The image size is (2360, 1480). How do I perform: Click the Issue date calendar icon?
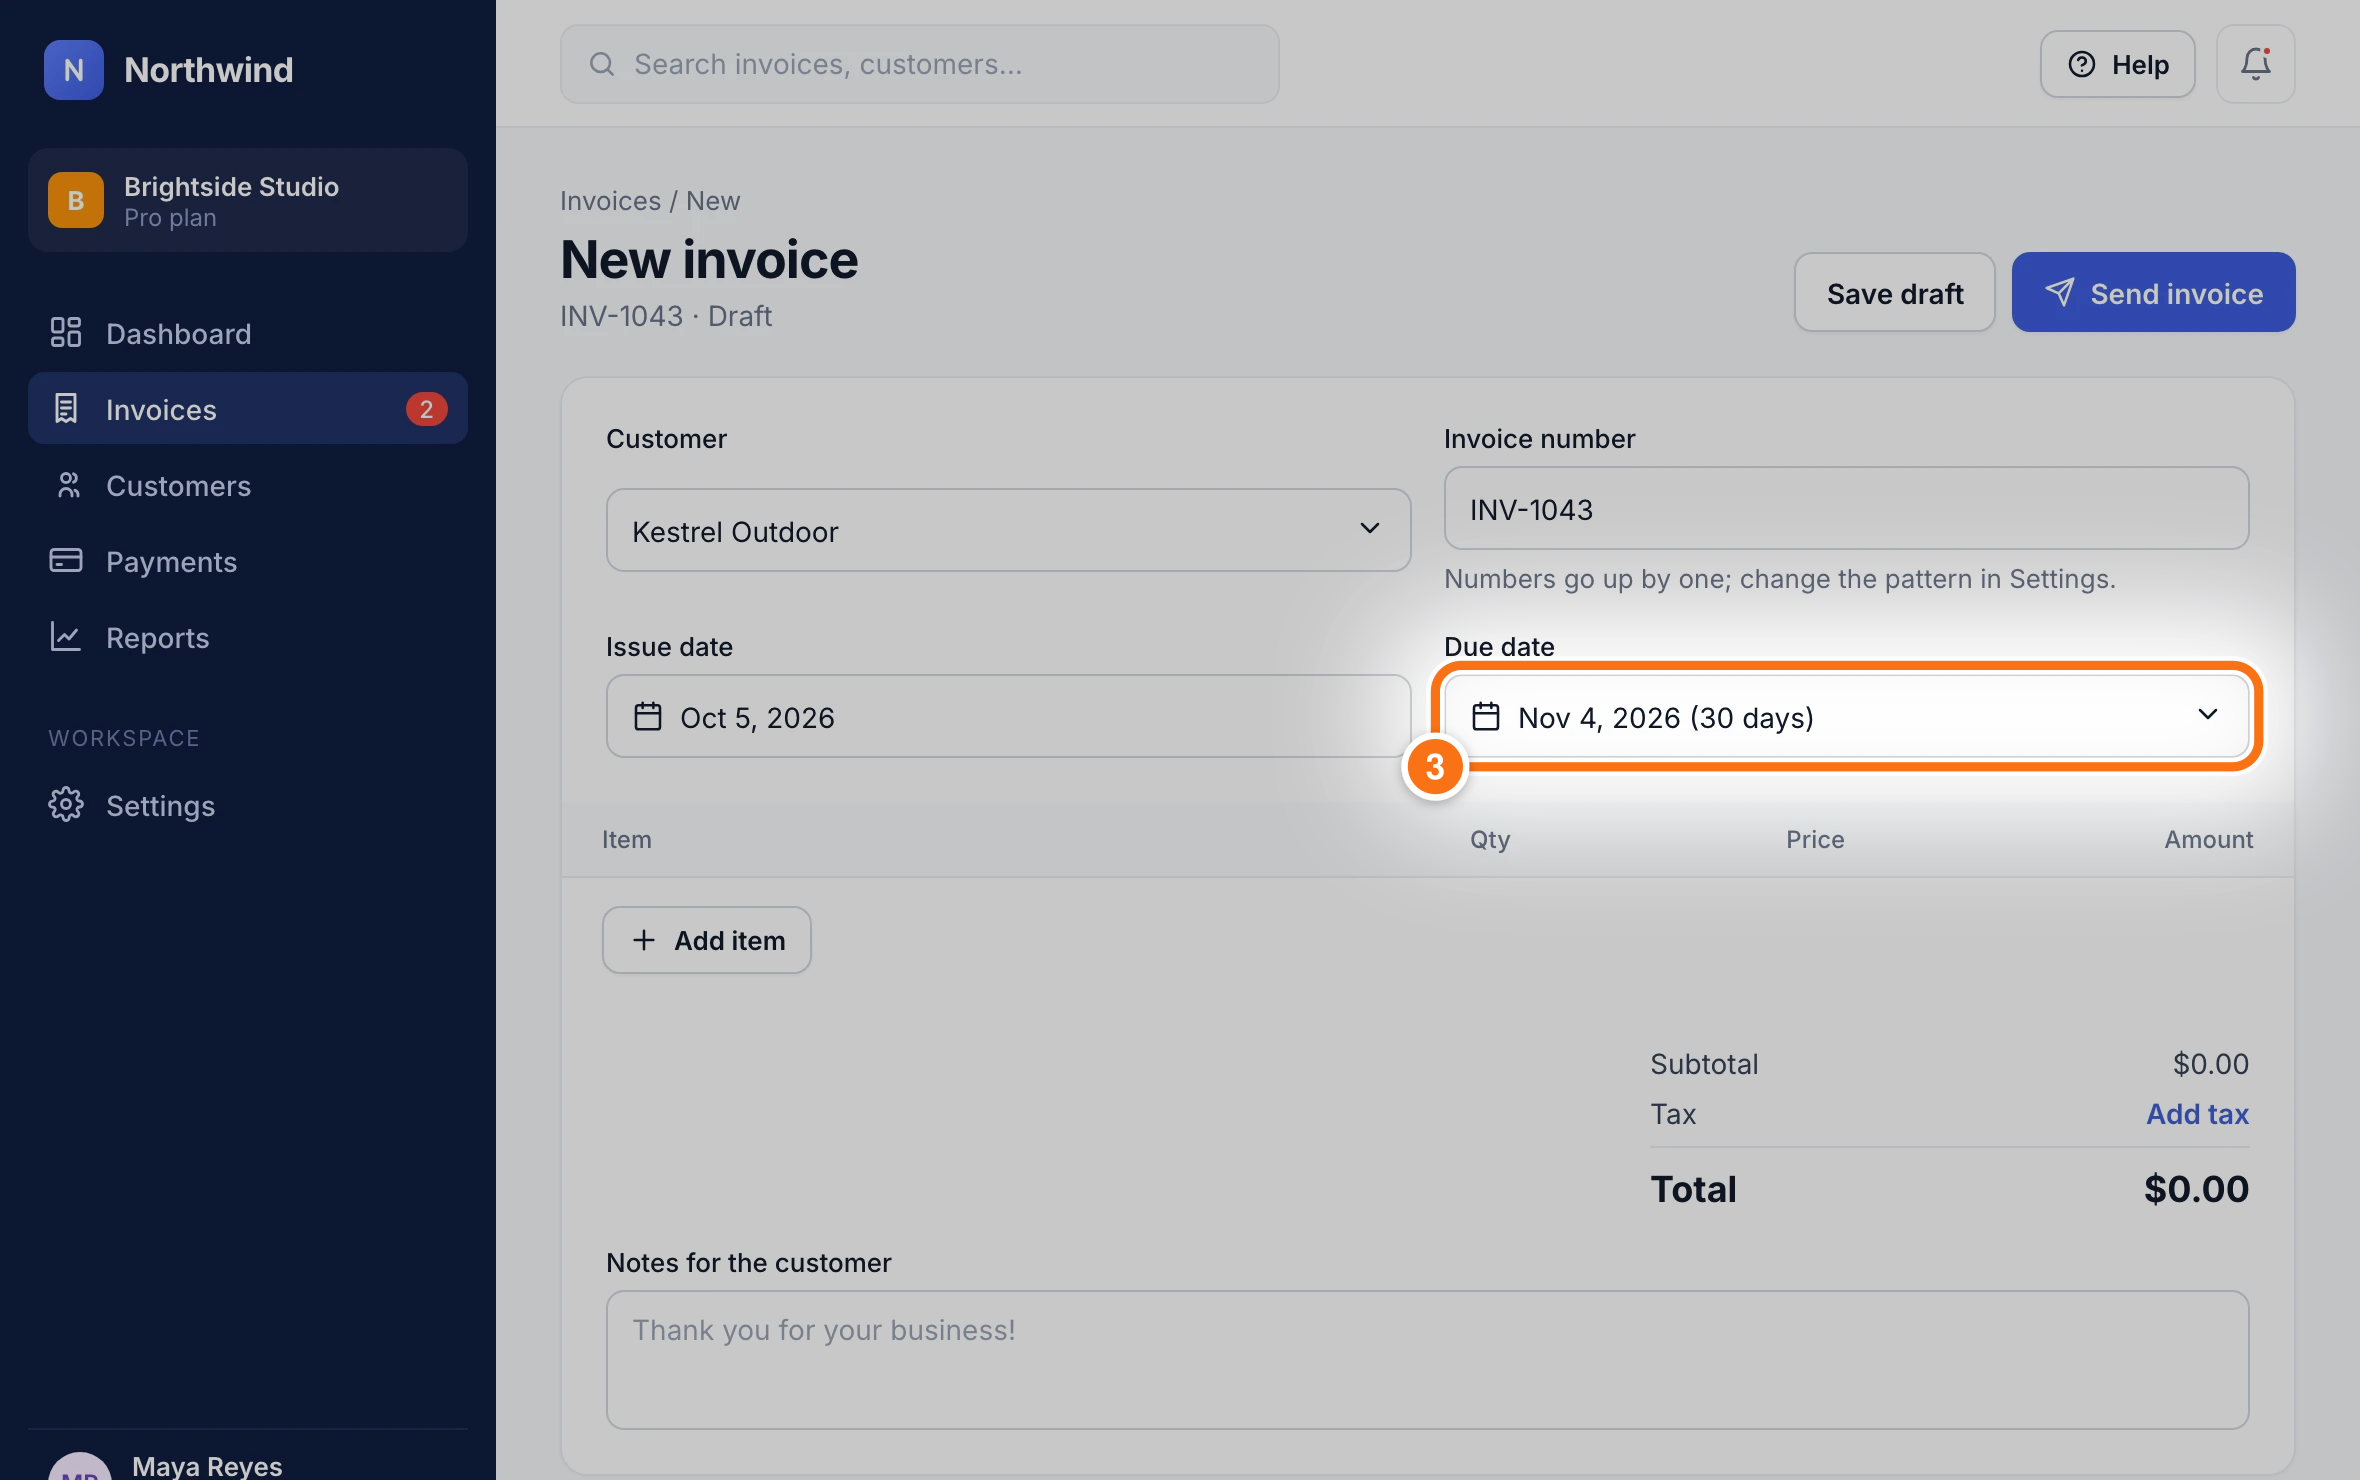coord(648,717)
